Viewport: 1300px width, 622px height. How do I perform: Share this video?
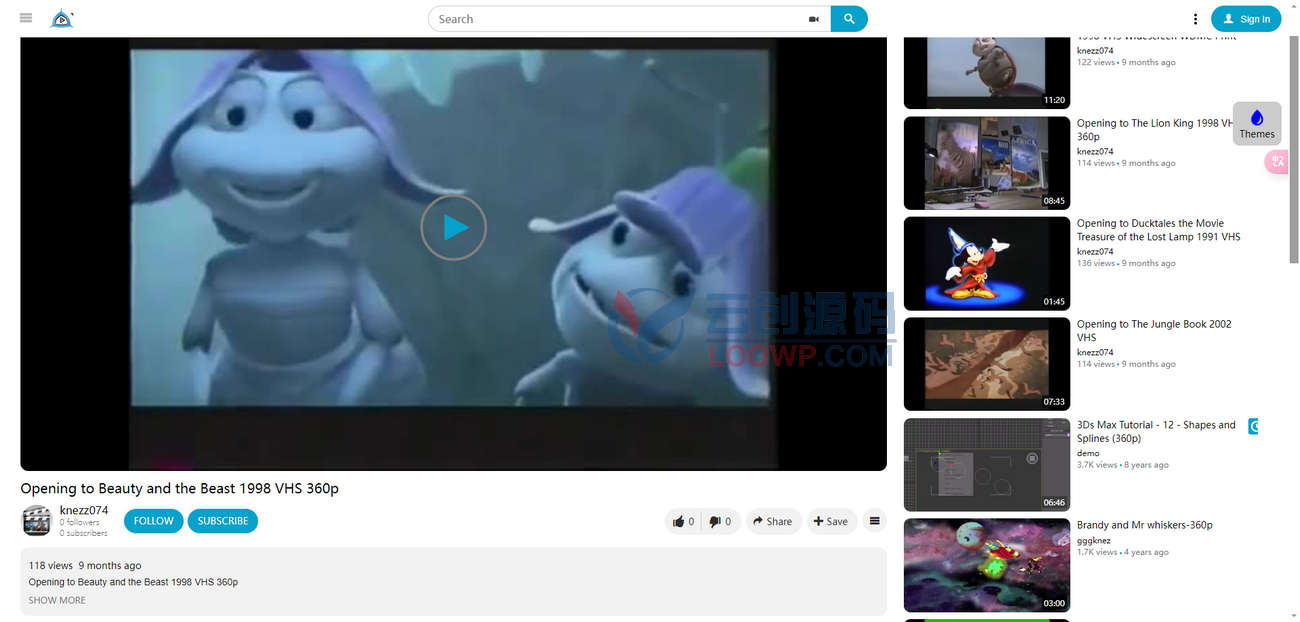(773, 521)
